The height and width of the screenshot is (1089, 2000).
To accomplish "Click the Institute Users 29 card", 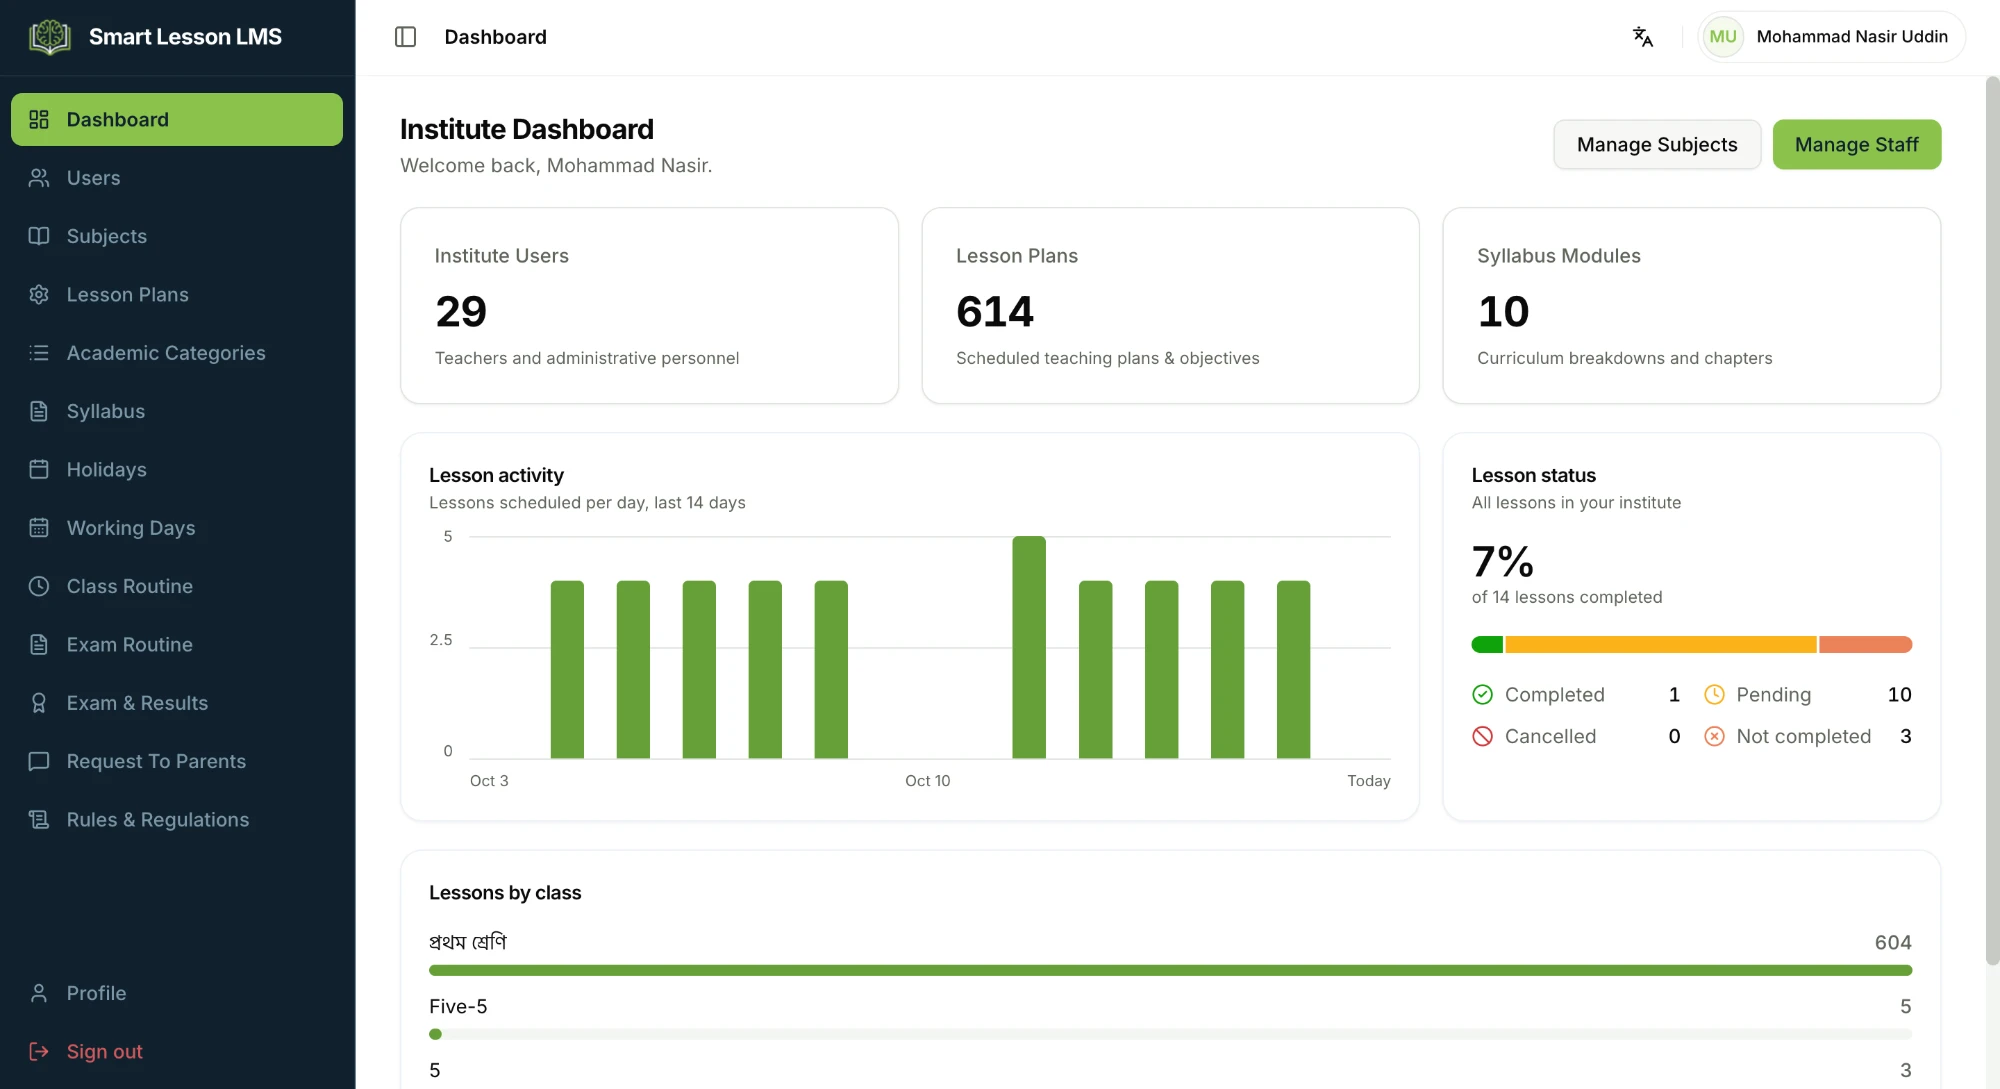I will 649,306.
